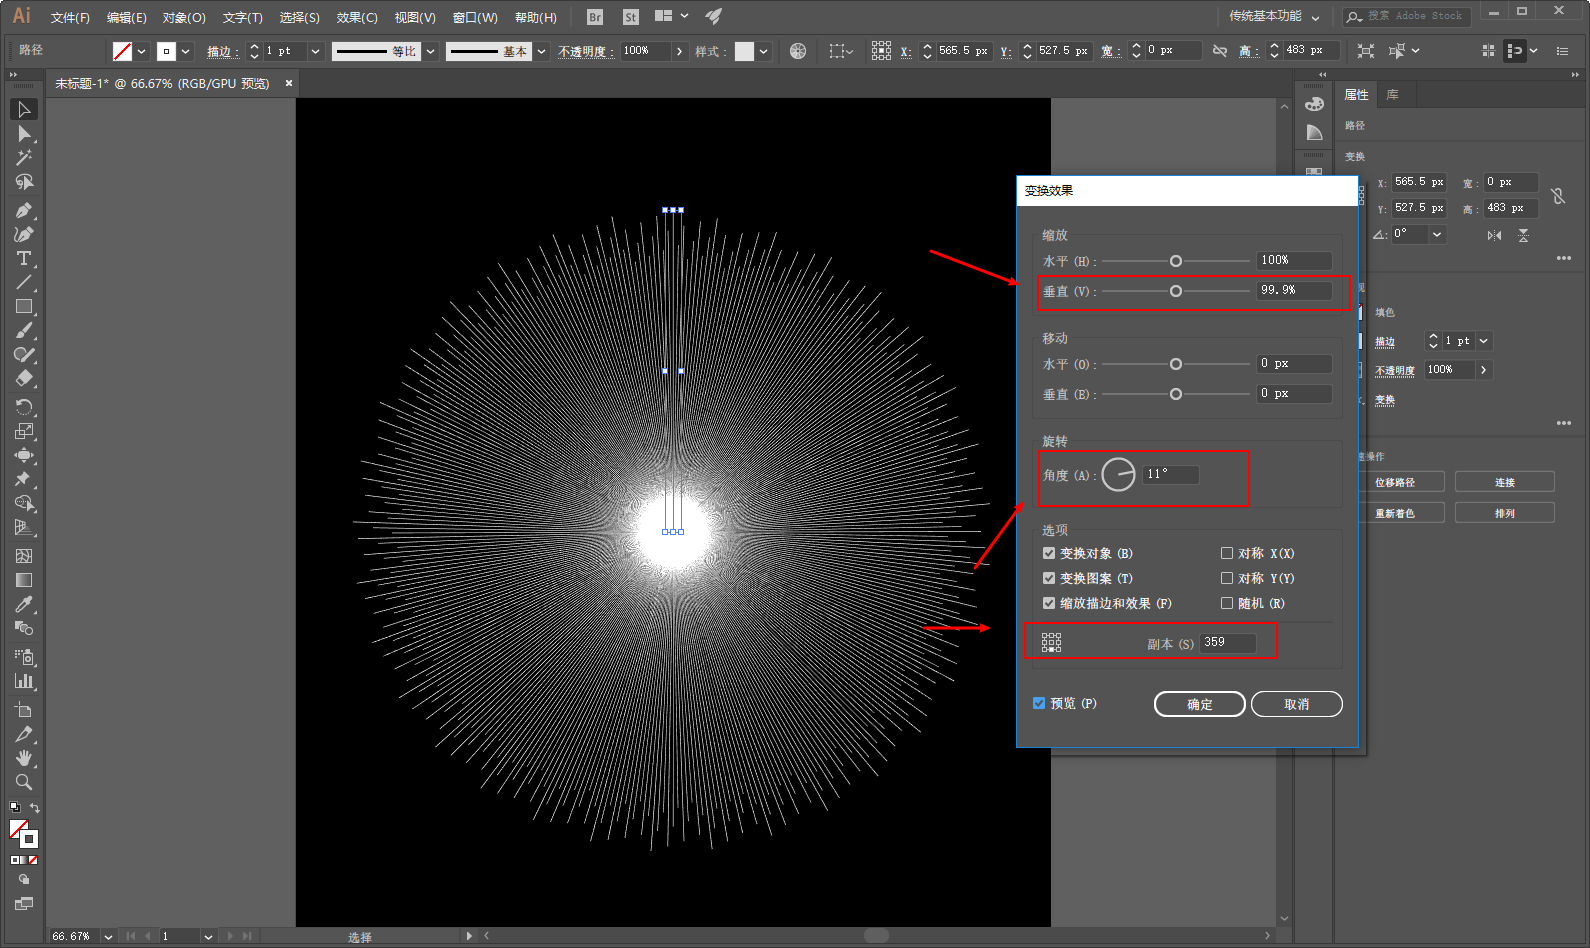Open the 传统基本功能 workspace dropdown

click(x=1274, y=16)
